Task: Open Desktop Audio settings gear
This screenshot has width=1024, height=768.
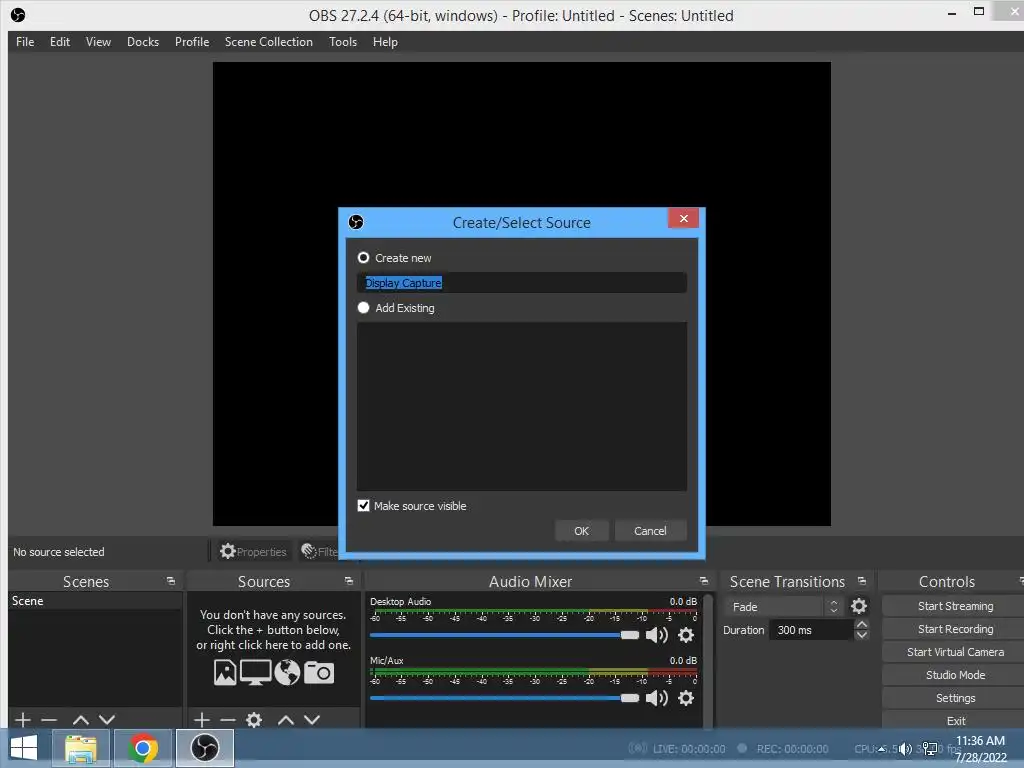Action: [686, 635]
